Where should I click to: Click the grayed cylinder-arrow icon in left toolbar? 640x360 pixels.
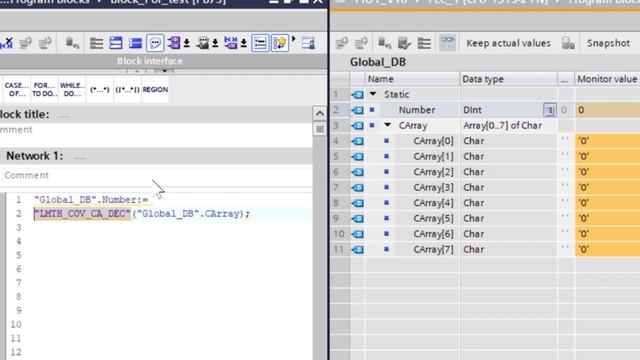coord(72,43)
